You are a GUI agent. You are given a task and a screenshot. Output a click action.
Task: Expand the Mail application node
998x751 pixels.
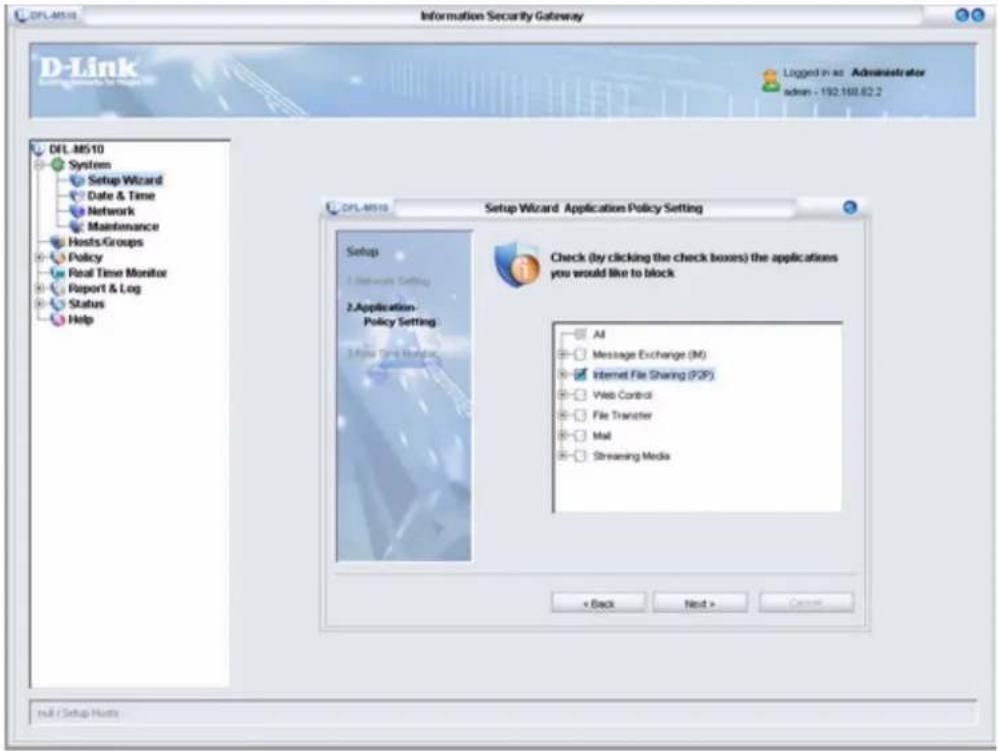tap(563, 436)
